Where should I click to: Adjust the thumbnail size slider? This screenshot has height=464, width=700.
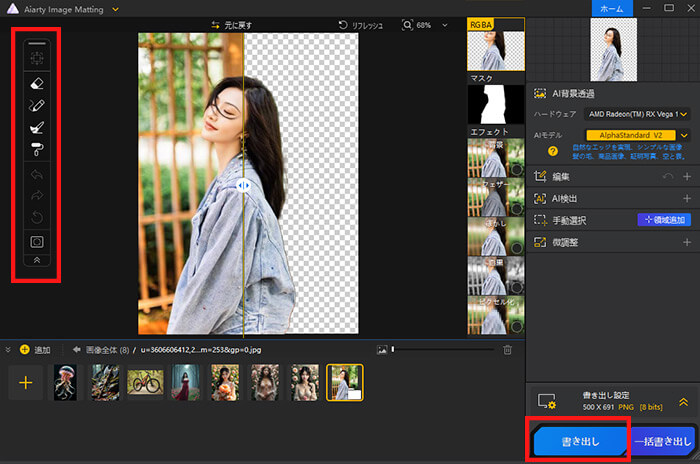point(395,349)
